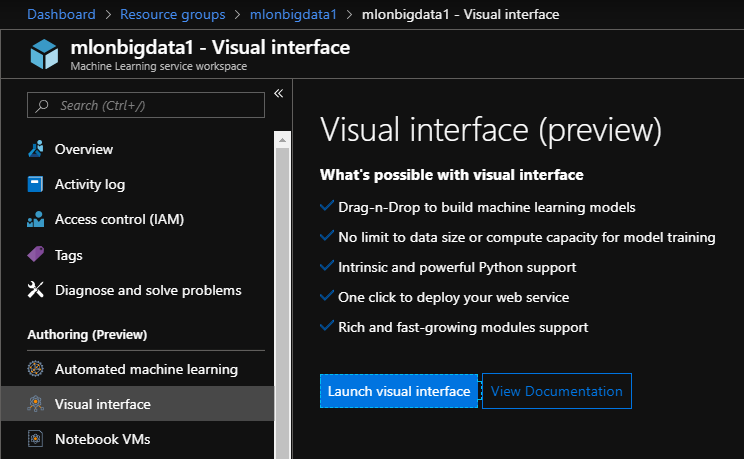
Task: Click the Overview icon in sidebar
Action: click(x=36, y=149)
